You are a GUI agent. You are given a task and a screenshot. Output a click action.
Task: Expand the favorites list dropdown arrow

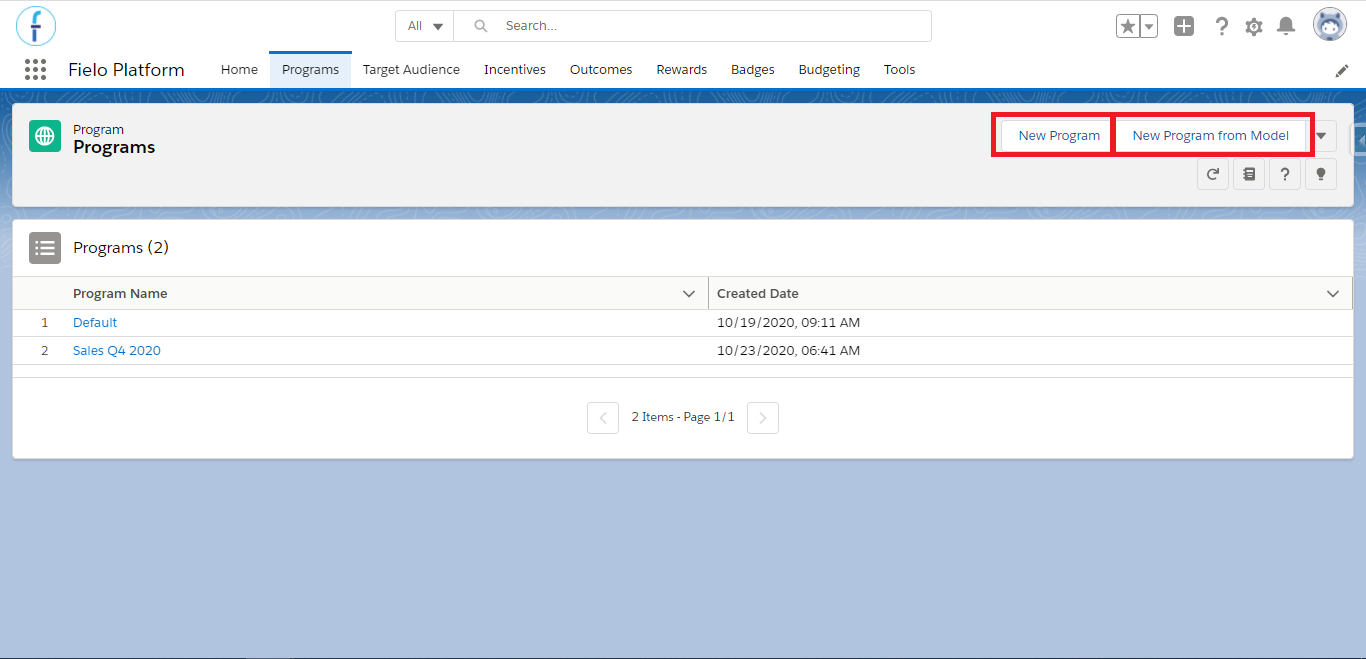1149,26
